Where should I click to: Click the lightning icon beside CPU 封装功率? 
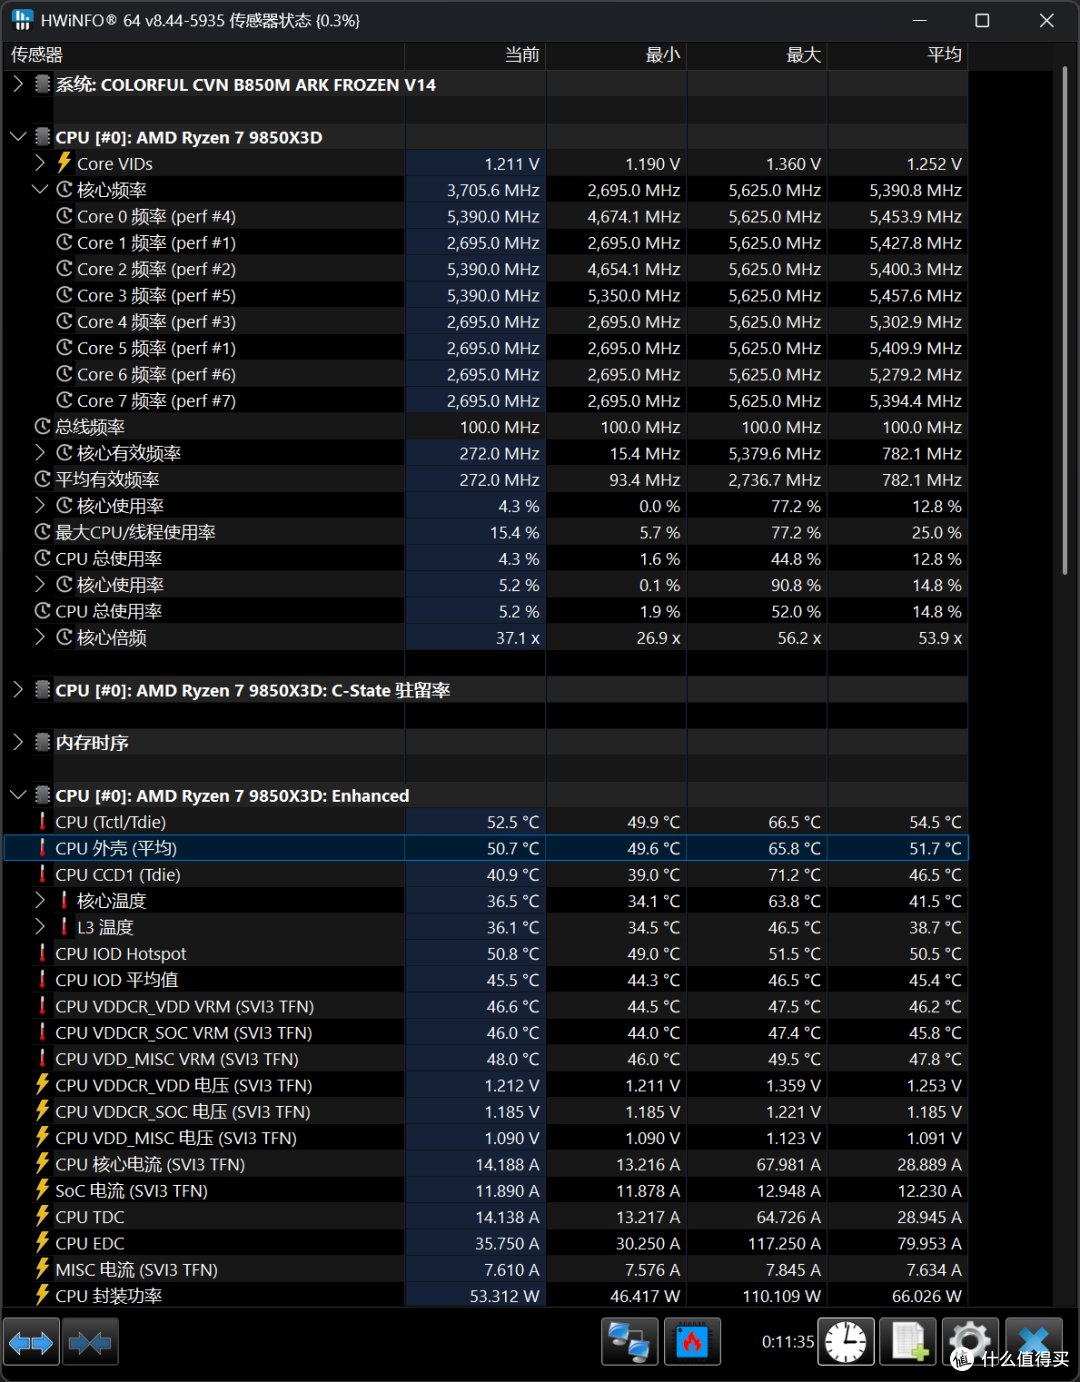[x=42, y=1295]
